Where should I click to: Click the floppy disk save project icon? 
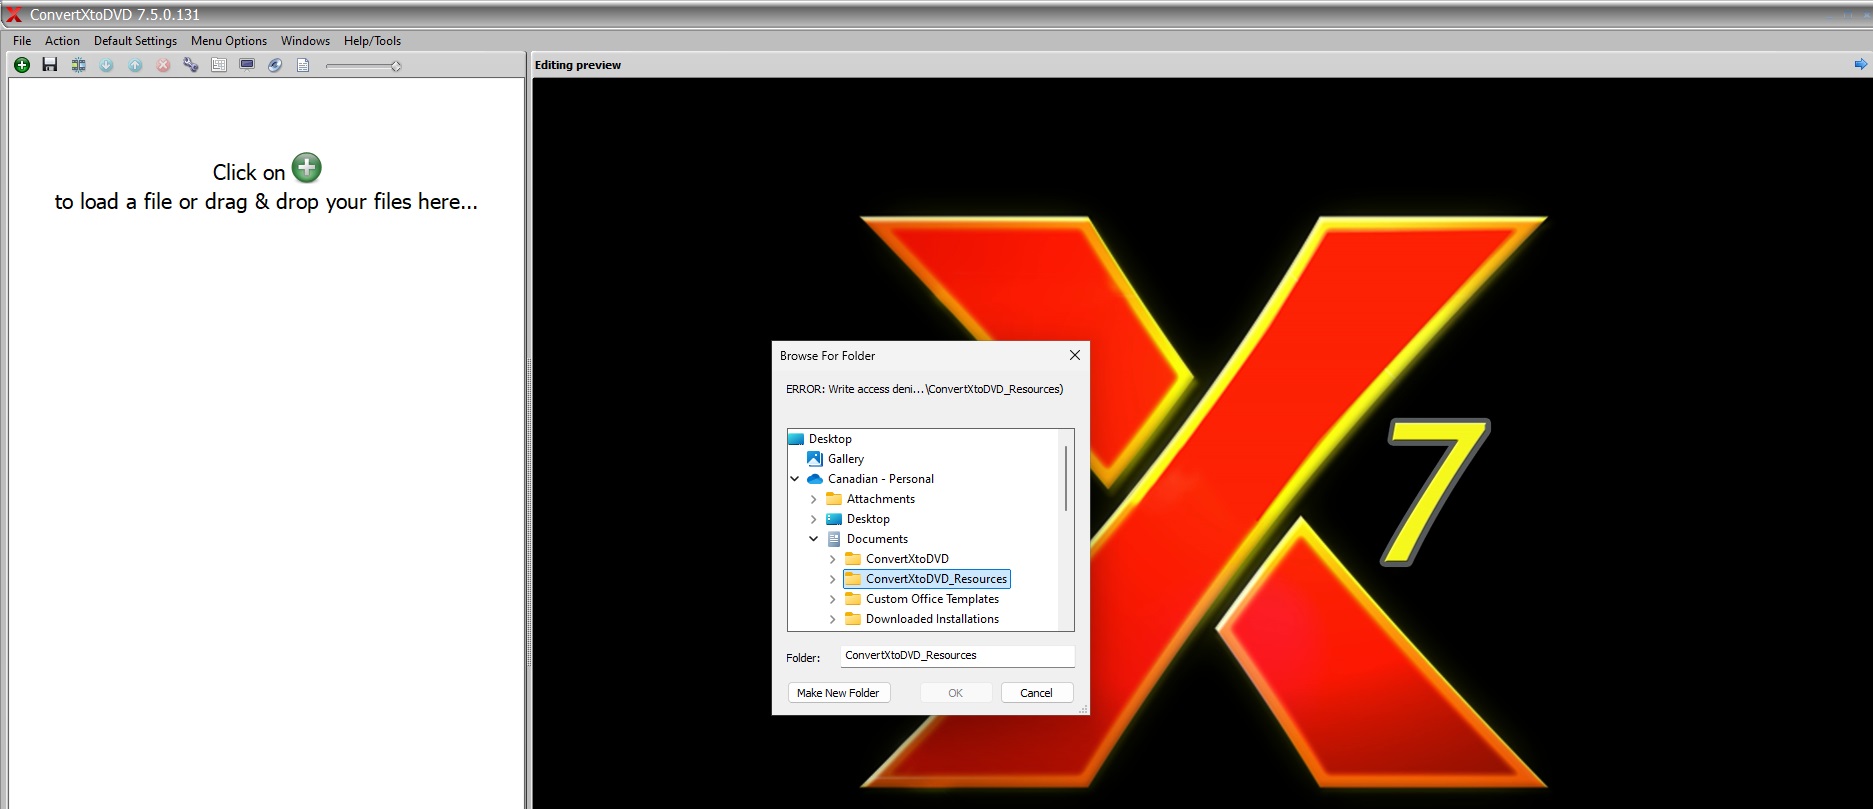click(50, 65)
